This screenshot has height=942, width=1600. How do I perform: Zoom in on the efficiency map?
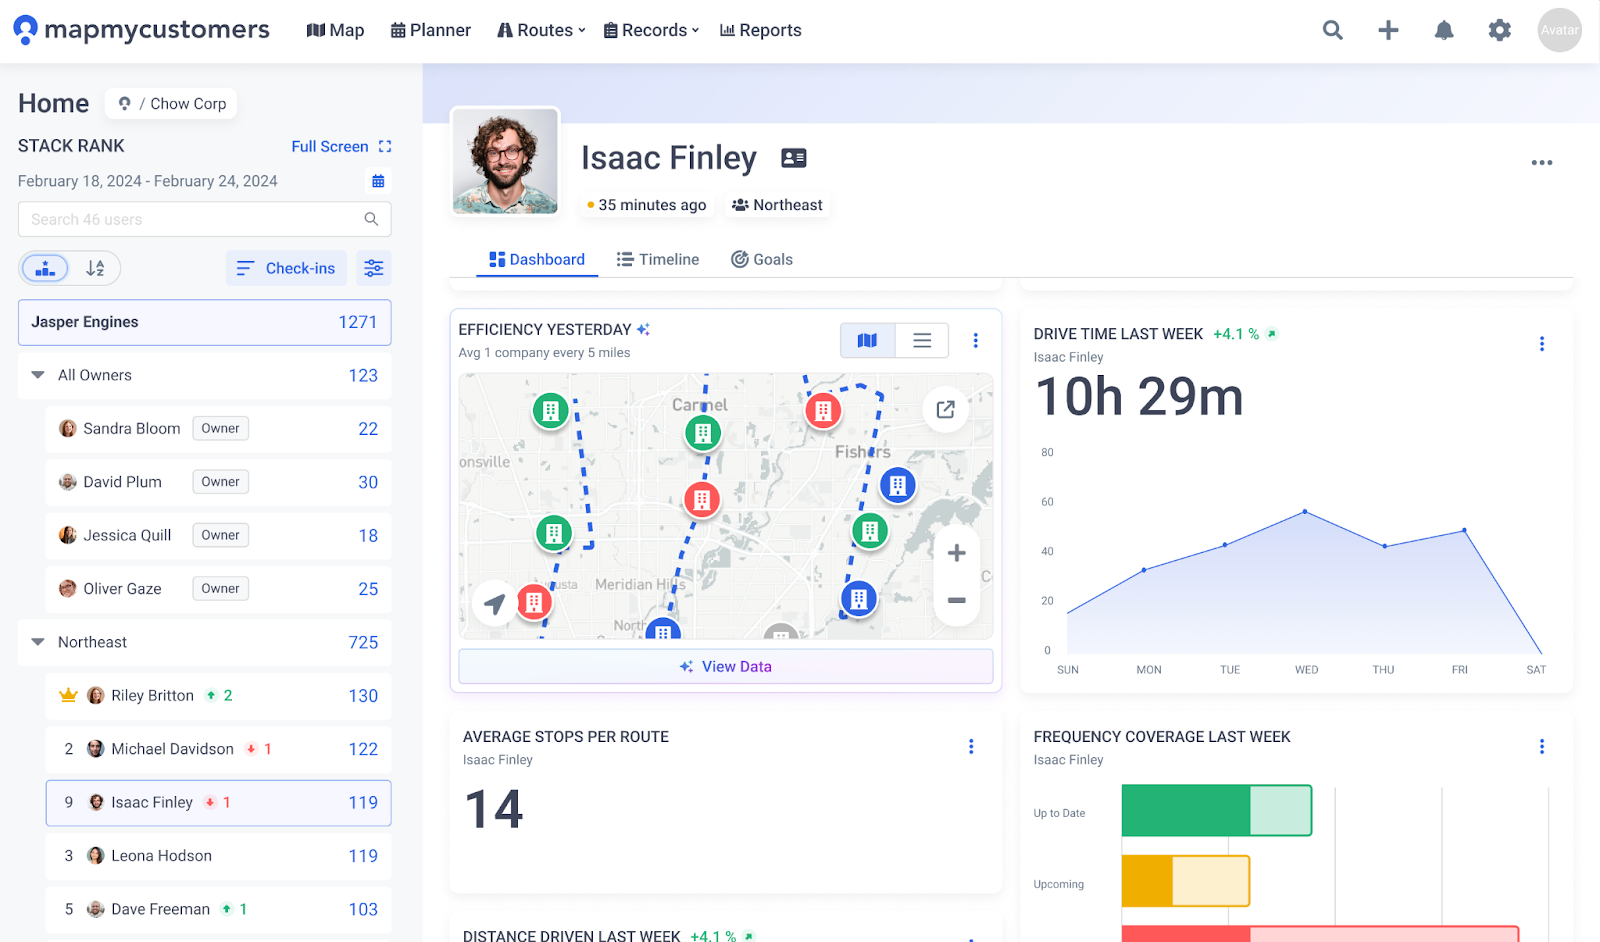pos(957,553)
